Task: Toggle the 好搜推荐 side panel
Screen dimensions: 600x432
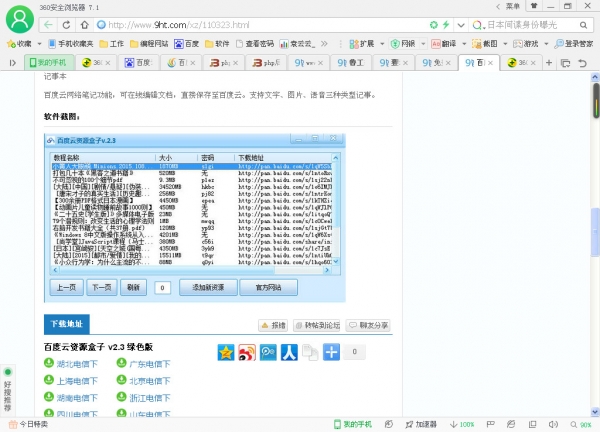Action: click(8, 390)
